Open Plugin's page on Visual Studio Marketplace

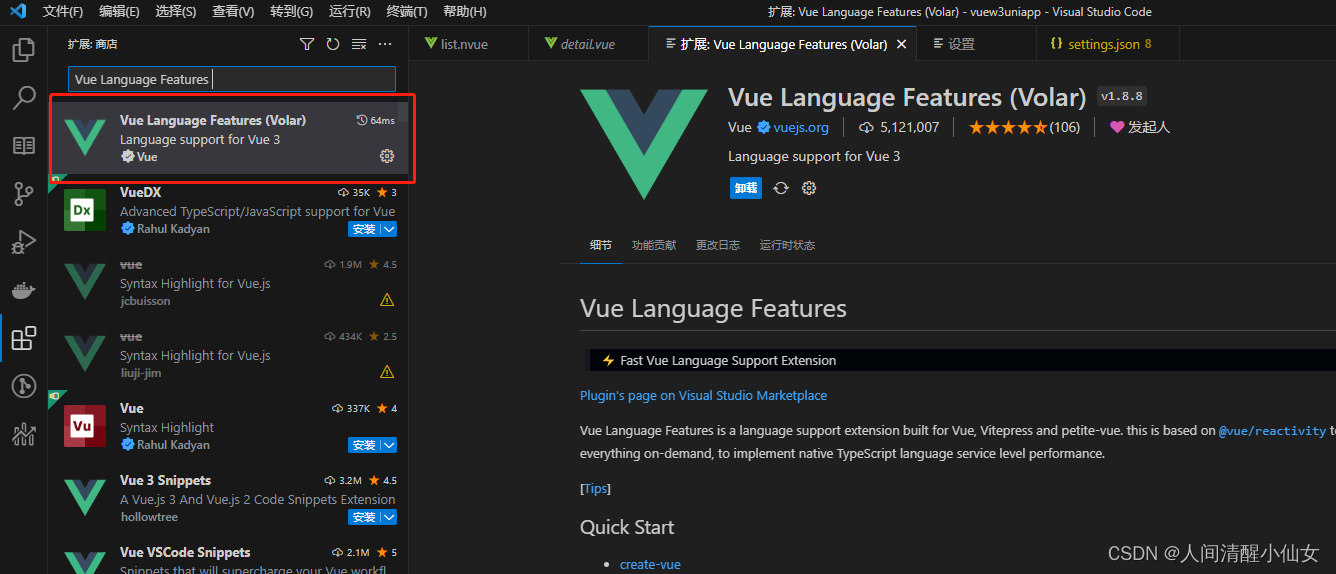[703, 395]
